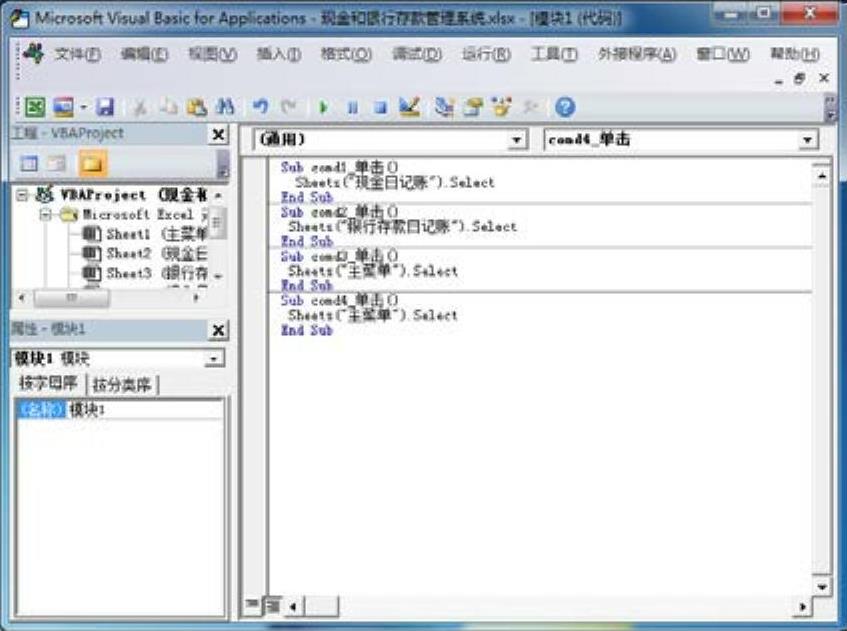Click View Object icon in project panel
Screen dimensions: 847x631
(x=57, y=163)
